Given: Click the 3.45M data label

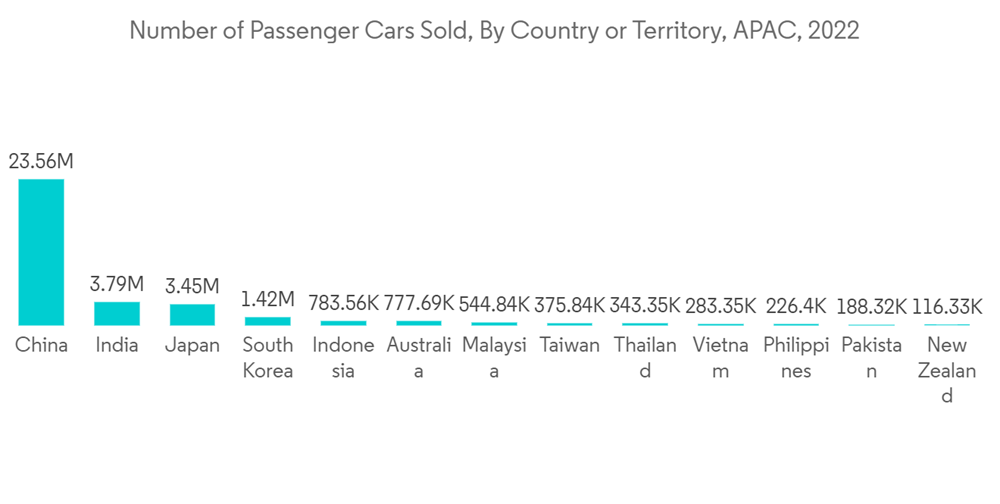Looking at the screenshot, I should [x=192, y=287].
